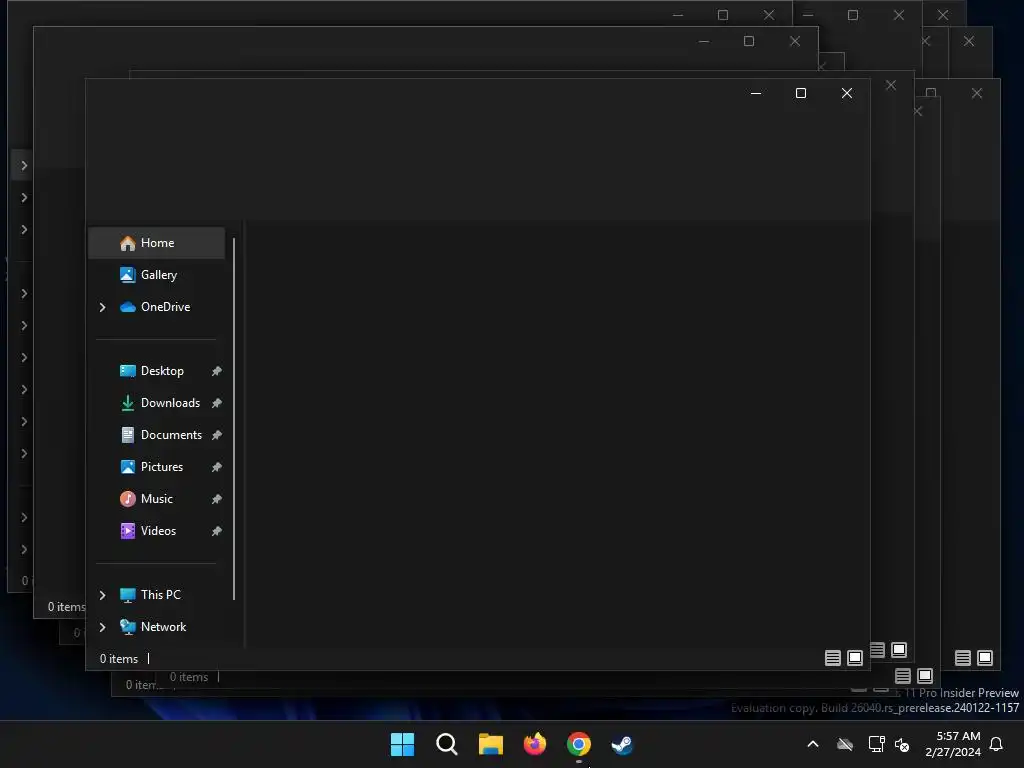Show hidden system tray icons
This screenshot has height=768, width=1024.
click(x=813, y=744)
